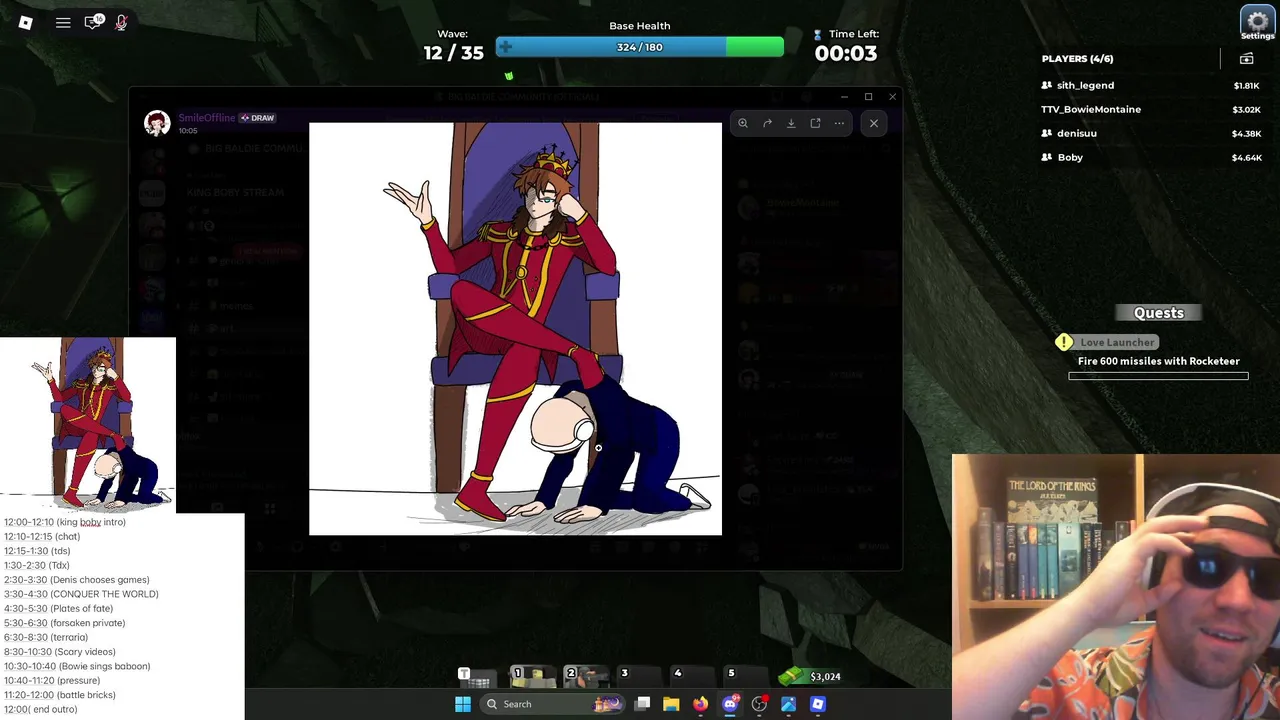Open Roblox chat with 16 unread
1280x720 pixels.
(93, 22)
